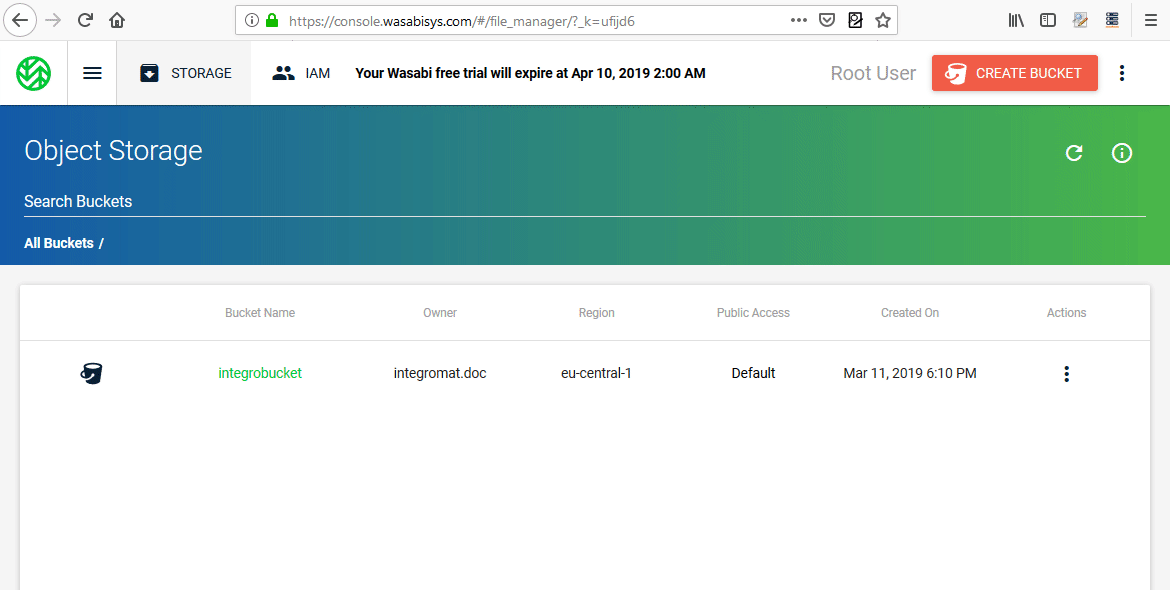Go back with the browser back arrow
This screenshot has width=1170, height=590.
20,20
